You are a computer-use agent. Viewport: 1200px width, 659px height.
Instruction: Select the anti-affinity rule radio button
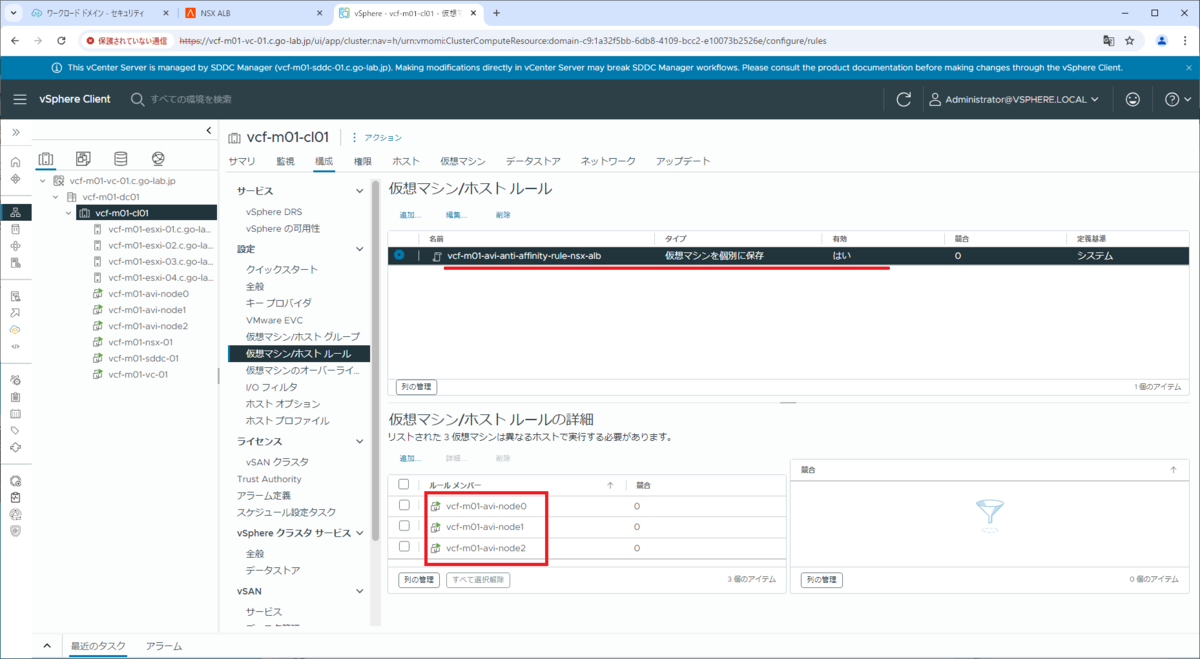click(399, 255)
